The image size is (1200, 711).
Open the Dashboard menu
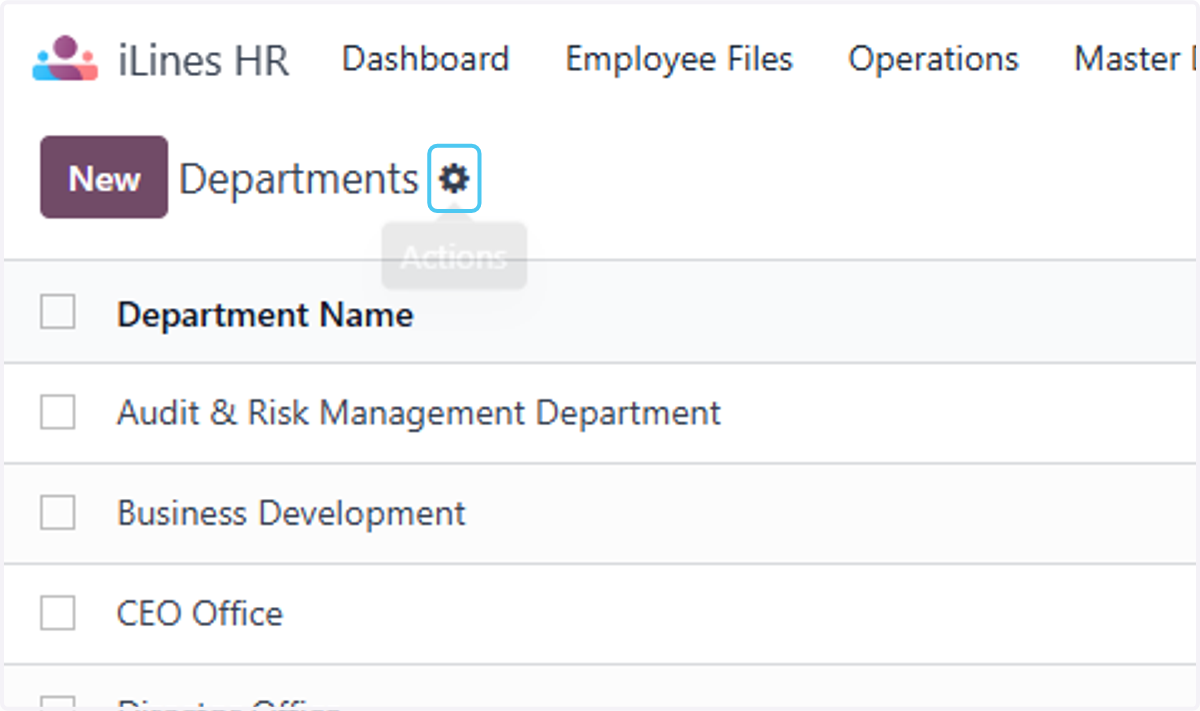(x=426, y=59)
